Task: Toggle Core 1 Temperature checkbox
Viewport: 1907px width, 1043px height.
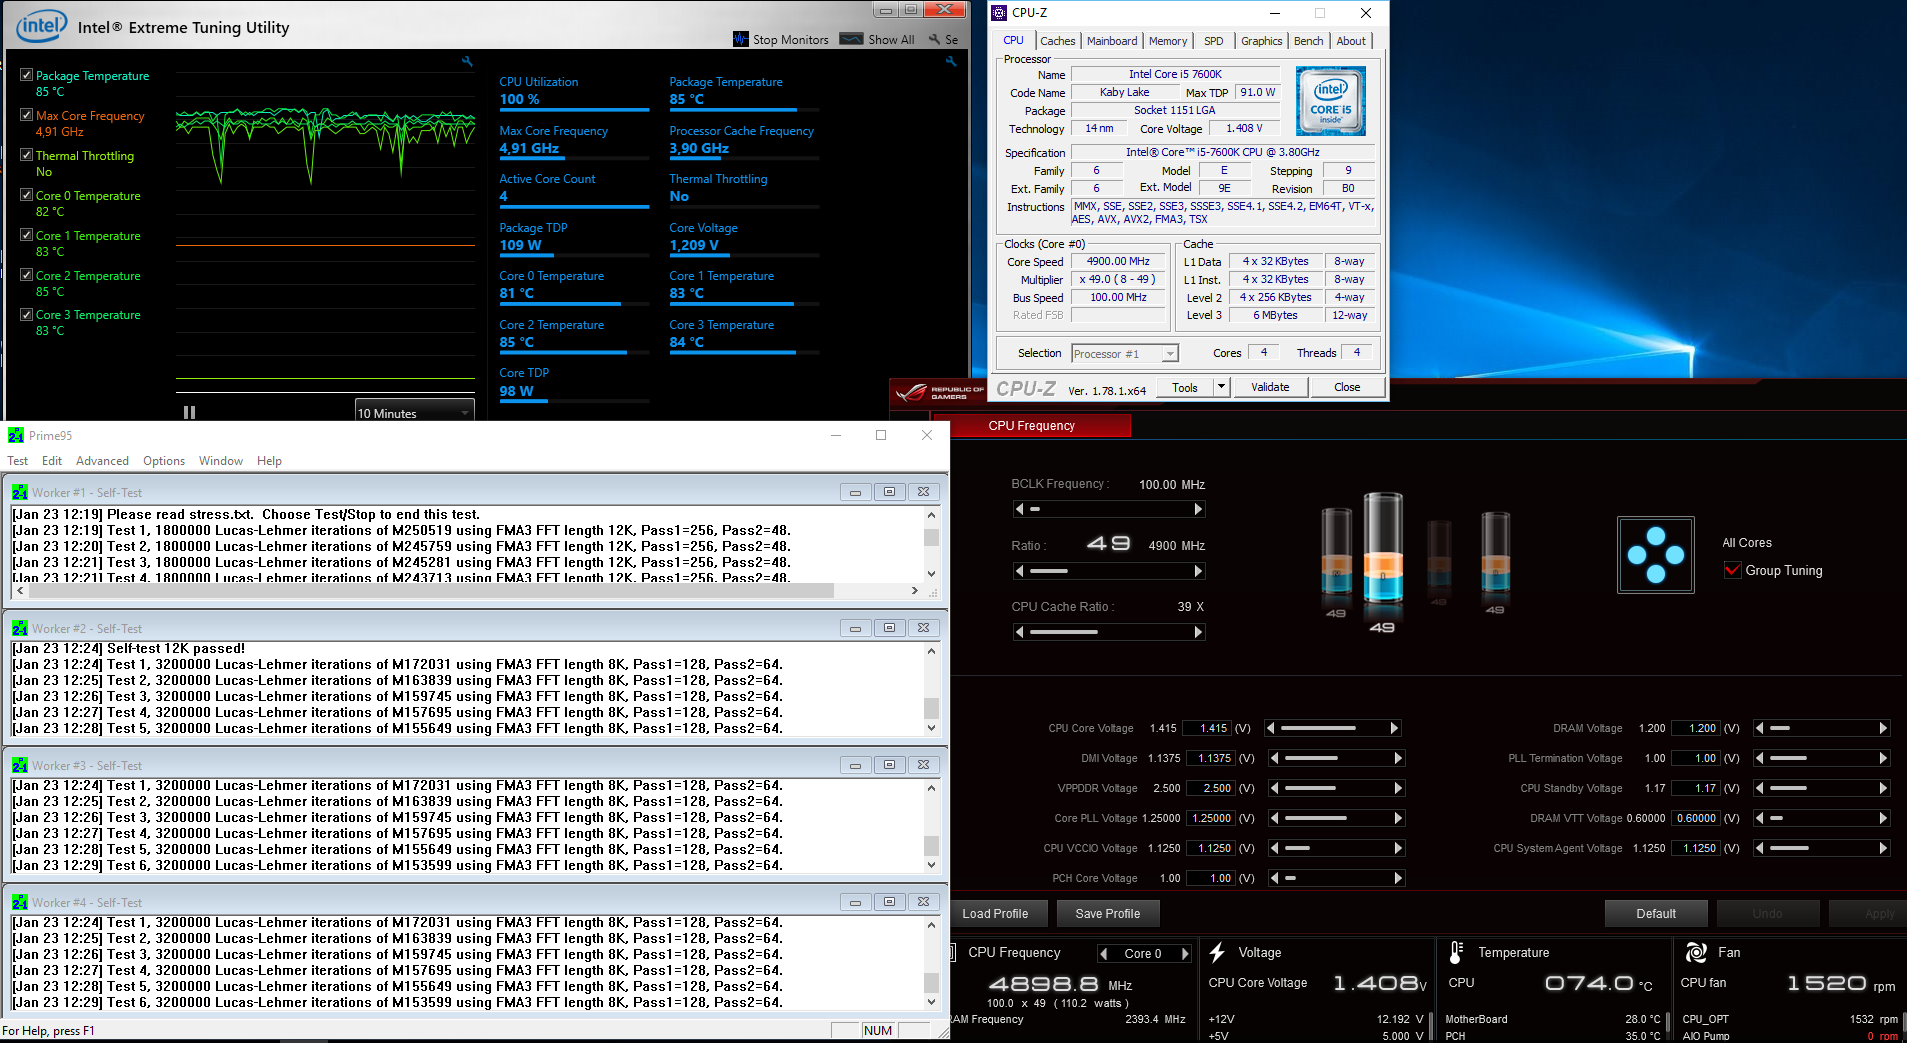Action: (26, 235)
